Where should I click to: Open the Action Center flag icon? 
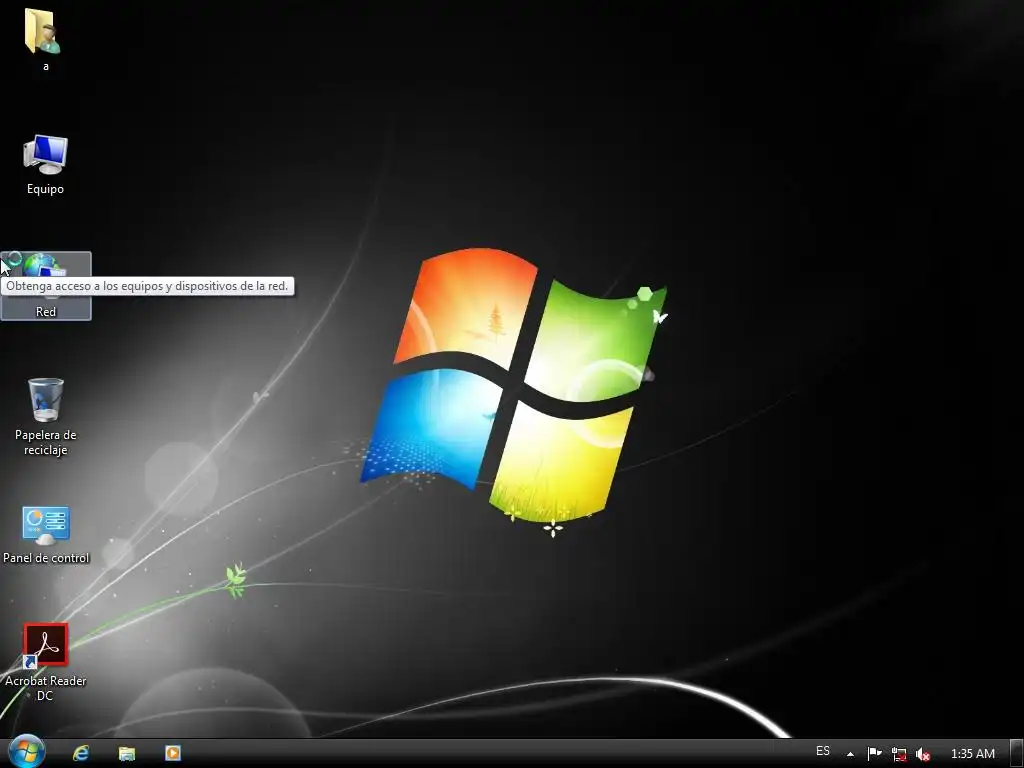point(874,754)
